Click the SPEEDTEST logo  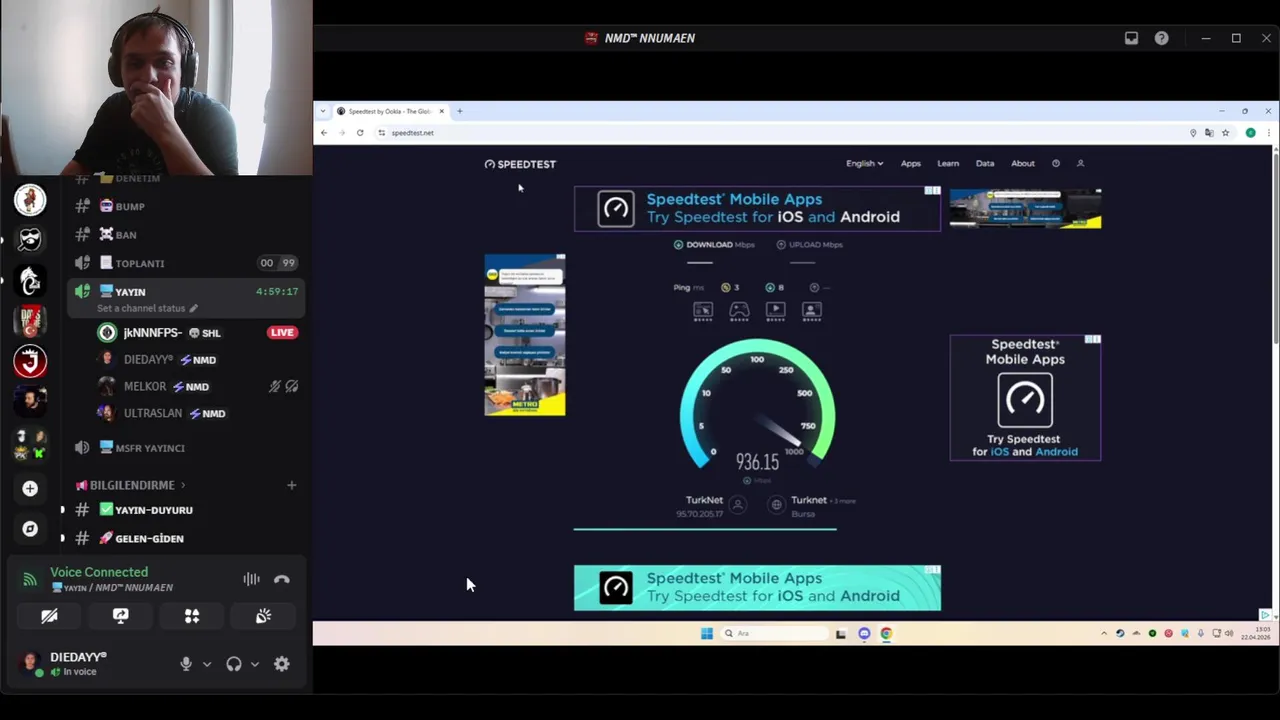point(520,164)
